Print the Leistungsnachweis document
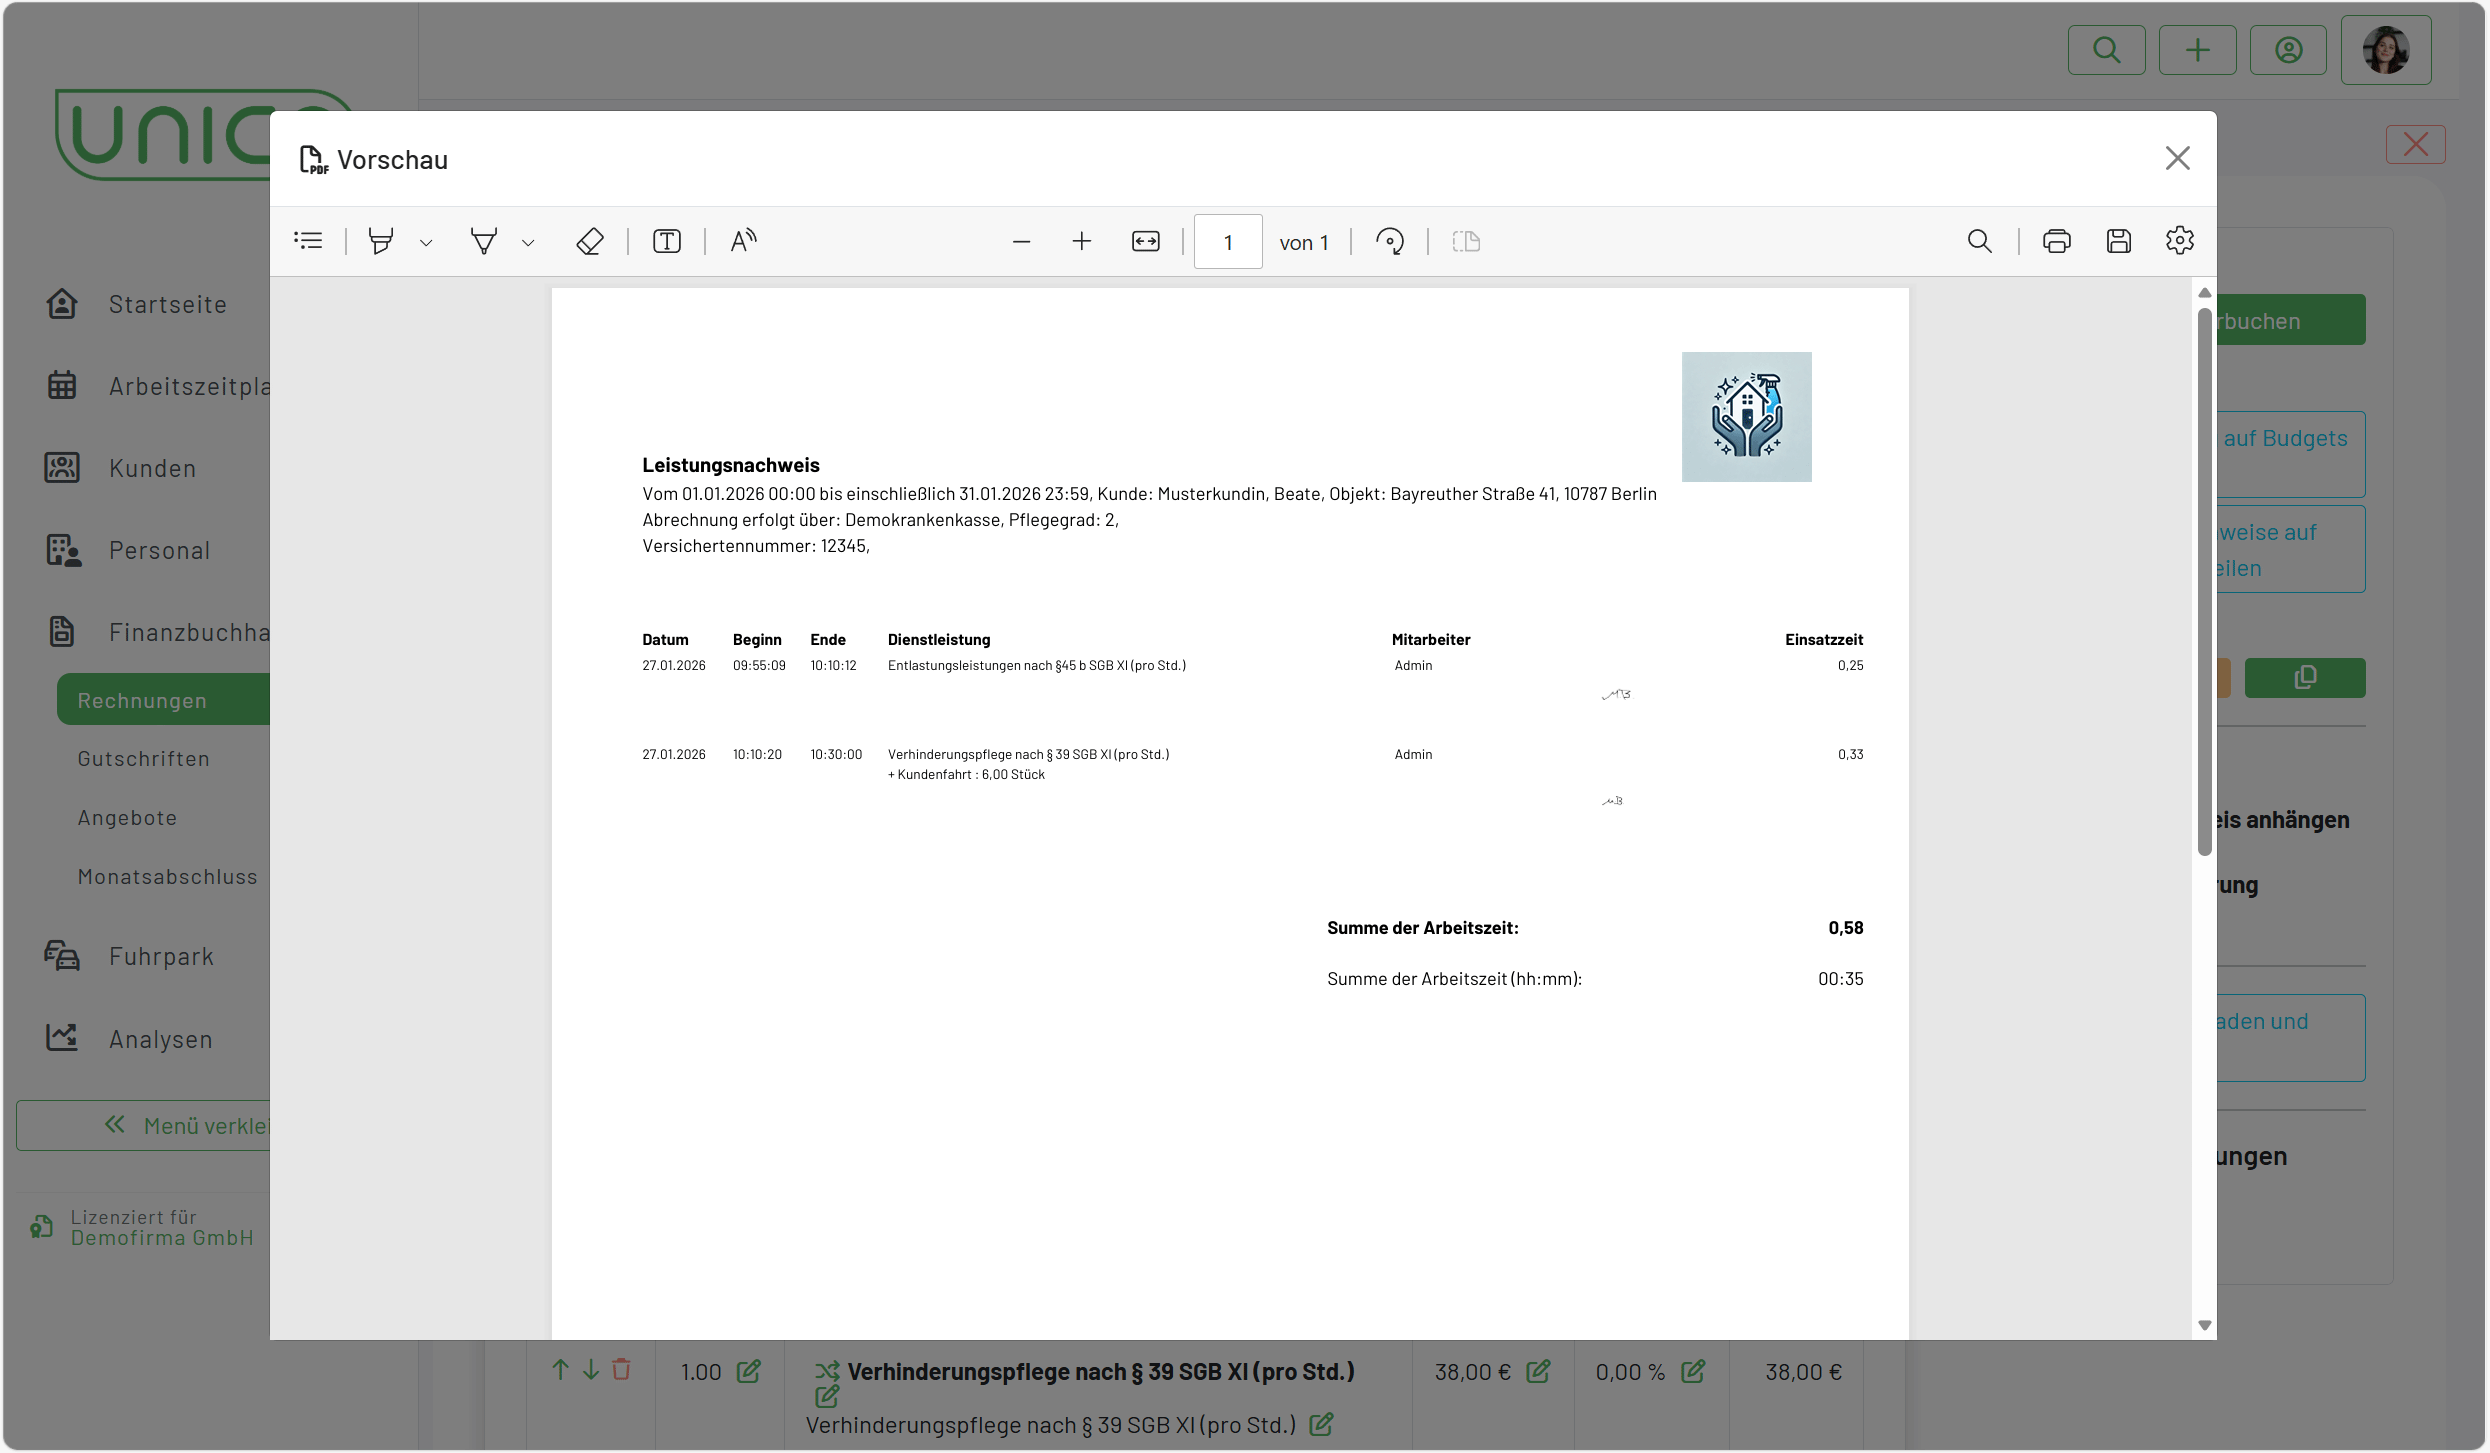 click(2057, 241)
